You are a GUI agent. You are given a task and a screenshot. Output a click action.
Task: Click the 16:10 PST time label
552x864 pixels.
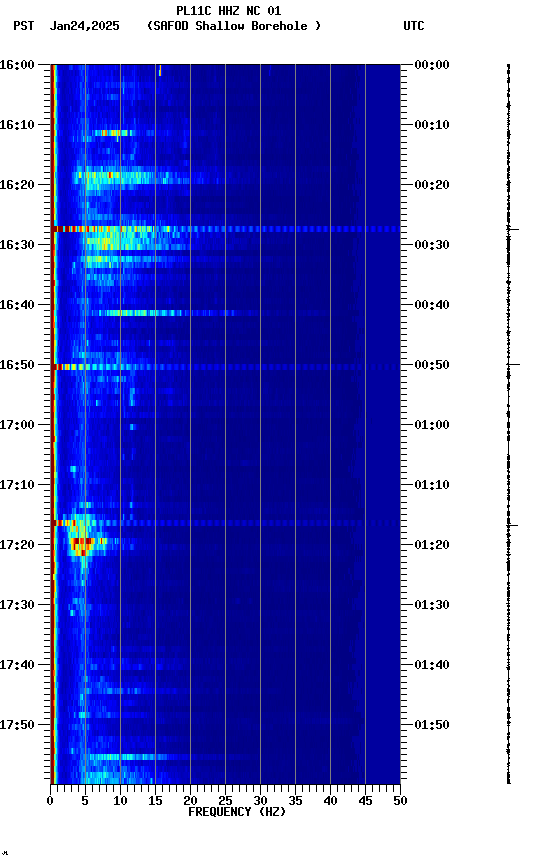coord(17,125)
